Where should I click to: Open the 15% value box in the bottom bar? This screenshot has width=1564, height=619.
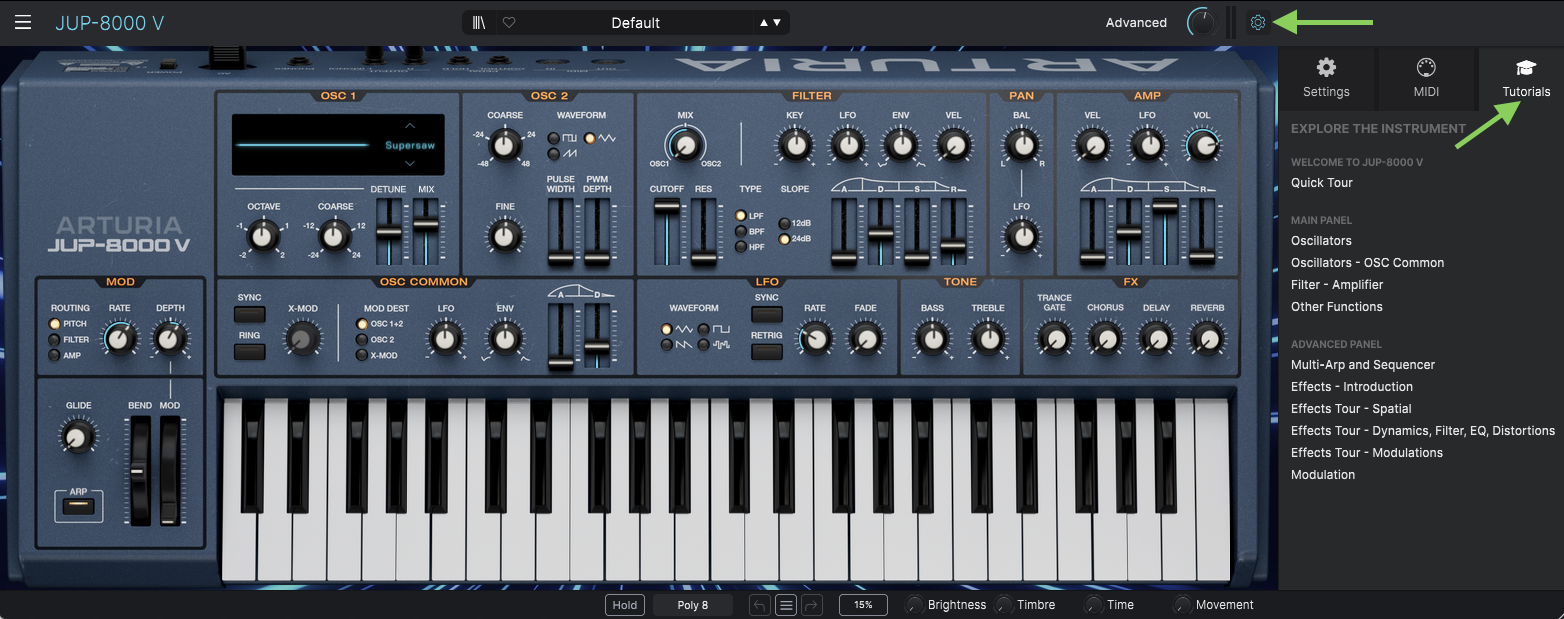[863, 605]
